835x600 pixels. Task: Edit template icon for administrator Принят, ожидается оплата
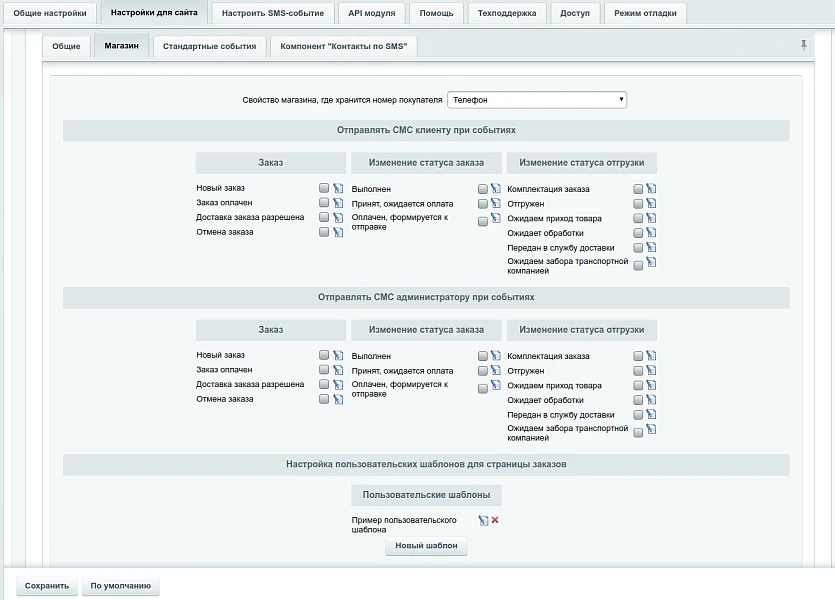point(496,370)
